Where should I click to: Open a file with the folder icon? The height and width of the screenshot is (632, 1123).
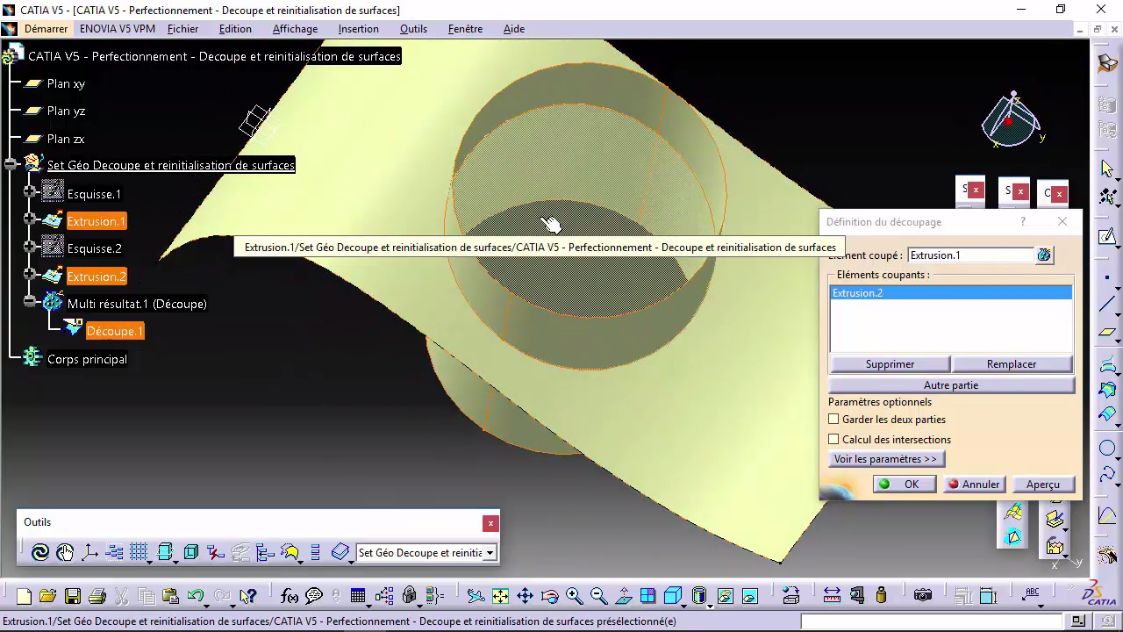coord(48,596)
